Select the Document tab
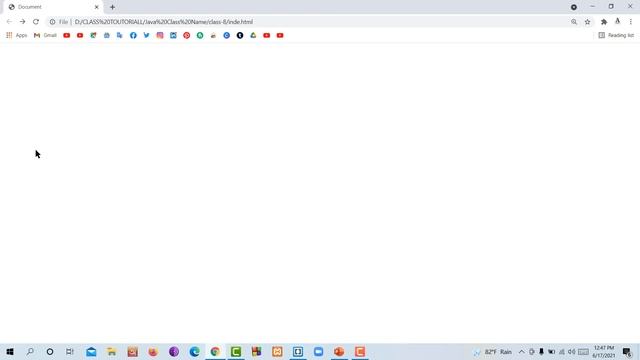The image size is (640, 360). pyautogui.click(x=53, y=7)
